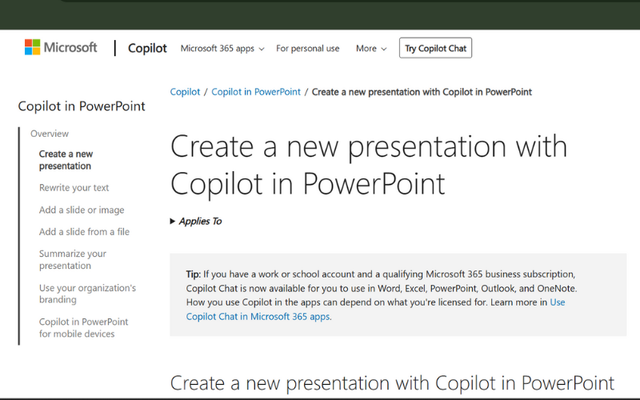Open Copilot in PowerPoint for mobile devices
Screen dimensions: 640x400
pos(84,328)
